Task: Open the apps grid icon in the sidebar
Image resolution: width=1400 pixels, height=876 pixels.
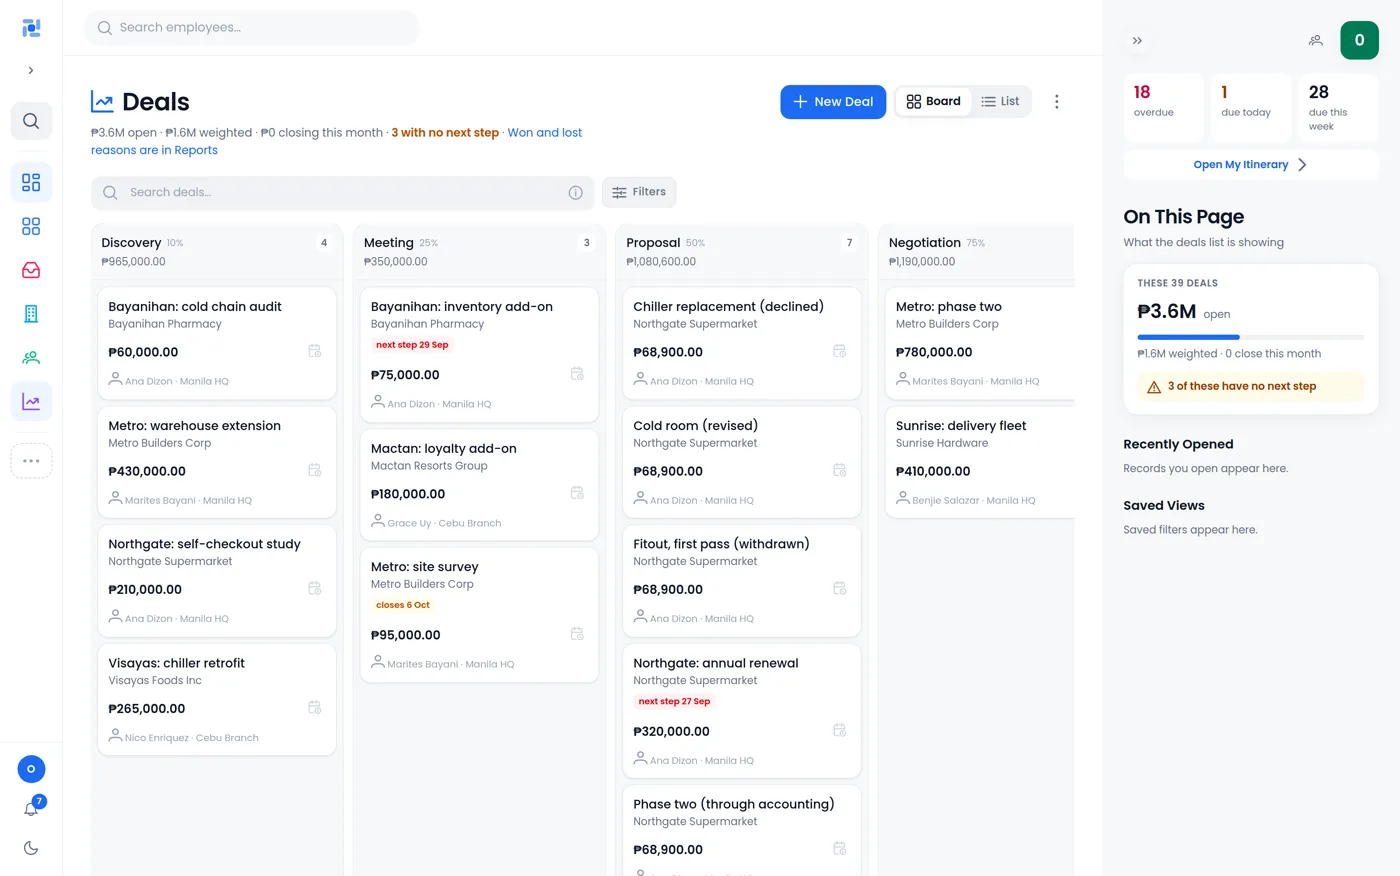Action: tap(31, 226)
